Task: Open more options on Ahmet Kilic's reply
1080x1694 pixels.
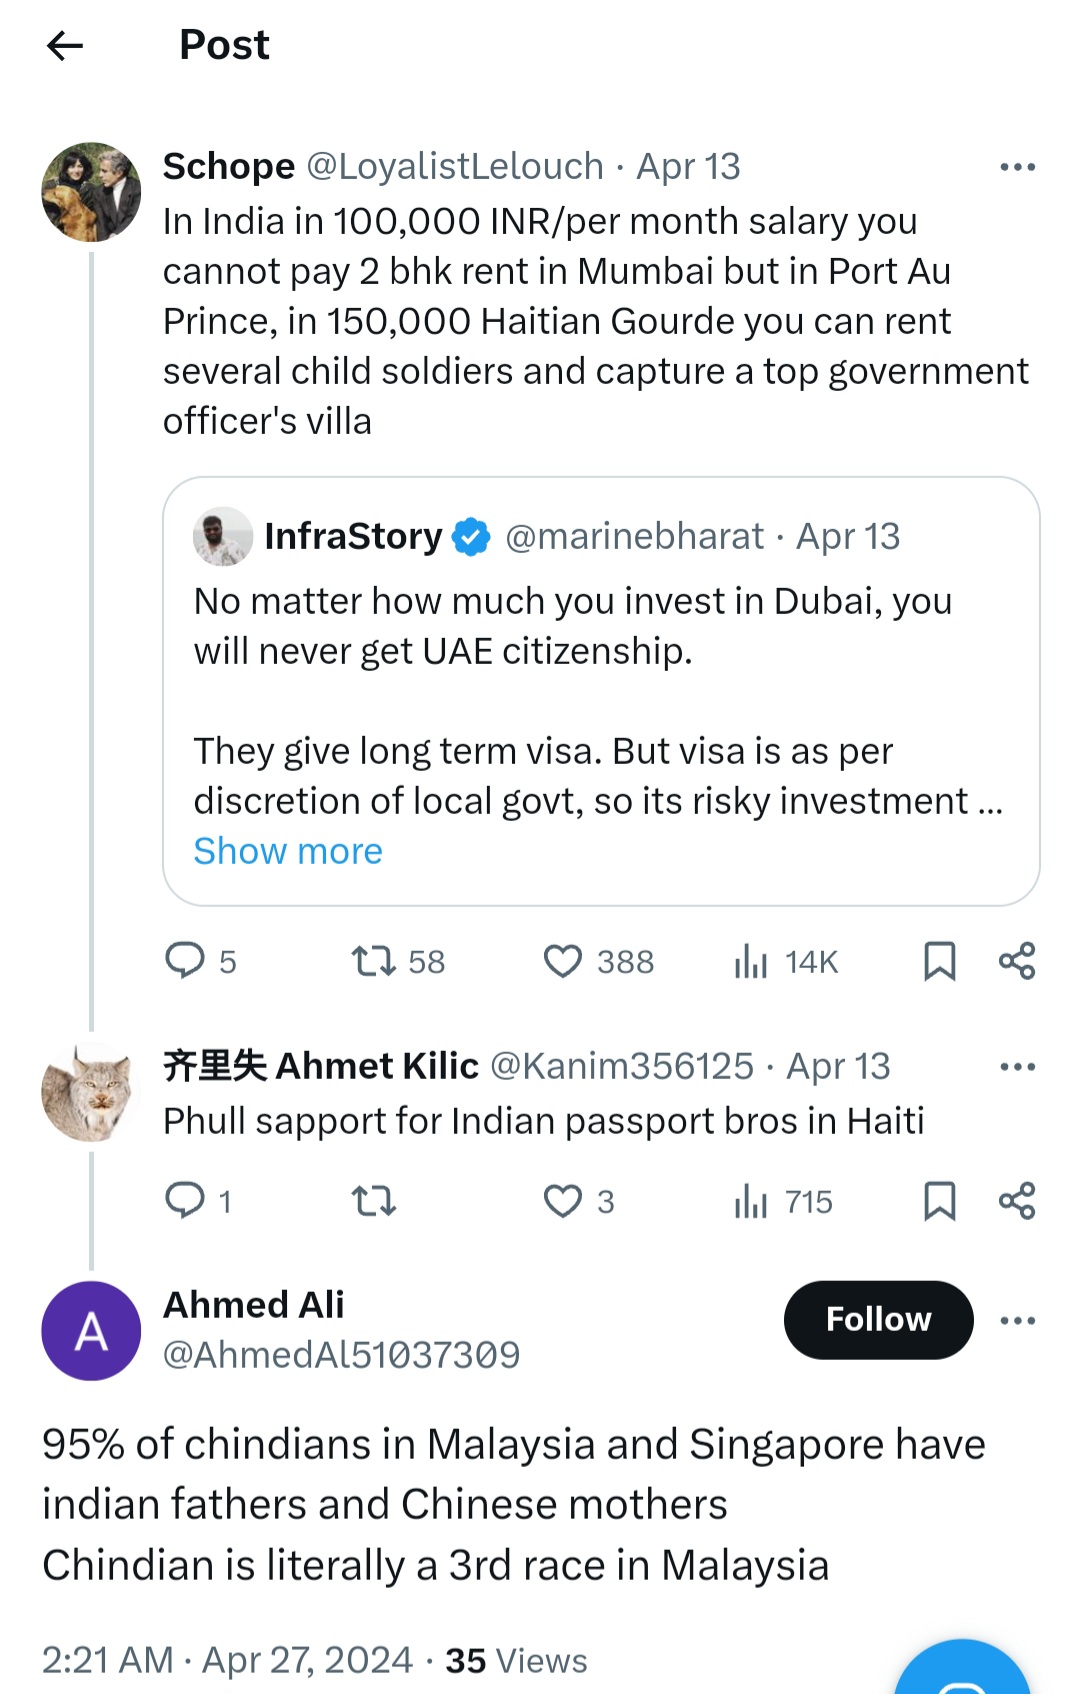Action: 1017,1067
